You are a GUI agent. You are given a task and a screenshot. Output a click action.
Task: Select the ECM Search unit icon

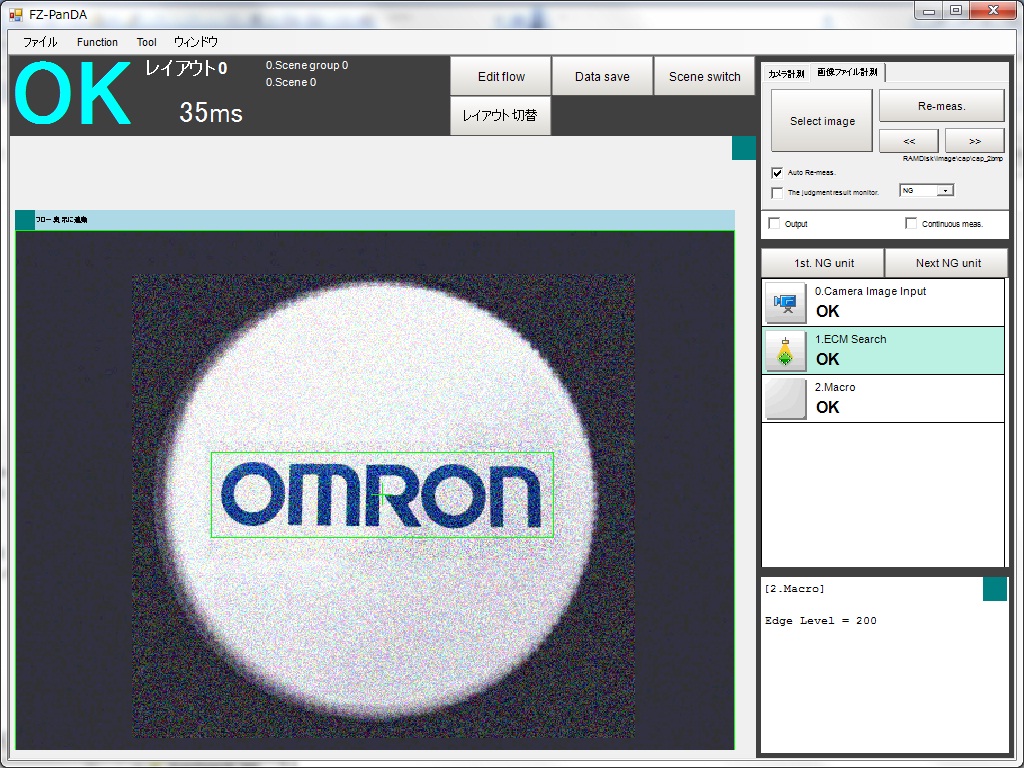(786, 351)
